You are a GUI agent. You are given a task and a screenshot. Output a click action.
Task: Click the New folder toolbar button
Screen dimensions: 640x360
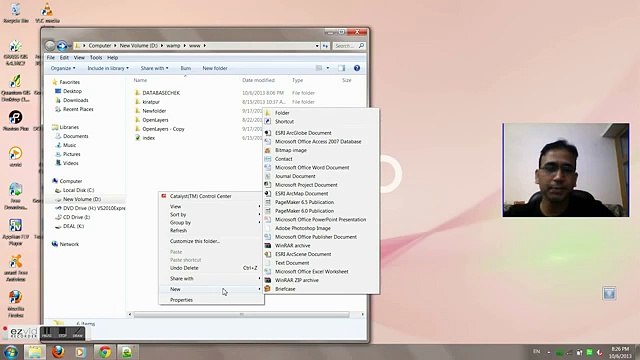[215, 68]
